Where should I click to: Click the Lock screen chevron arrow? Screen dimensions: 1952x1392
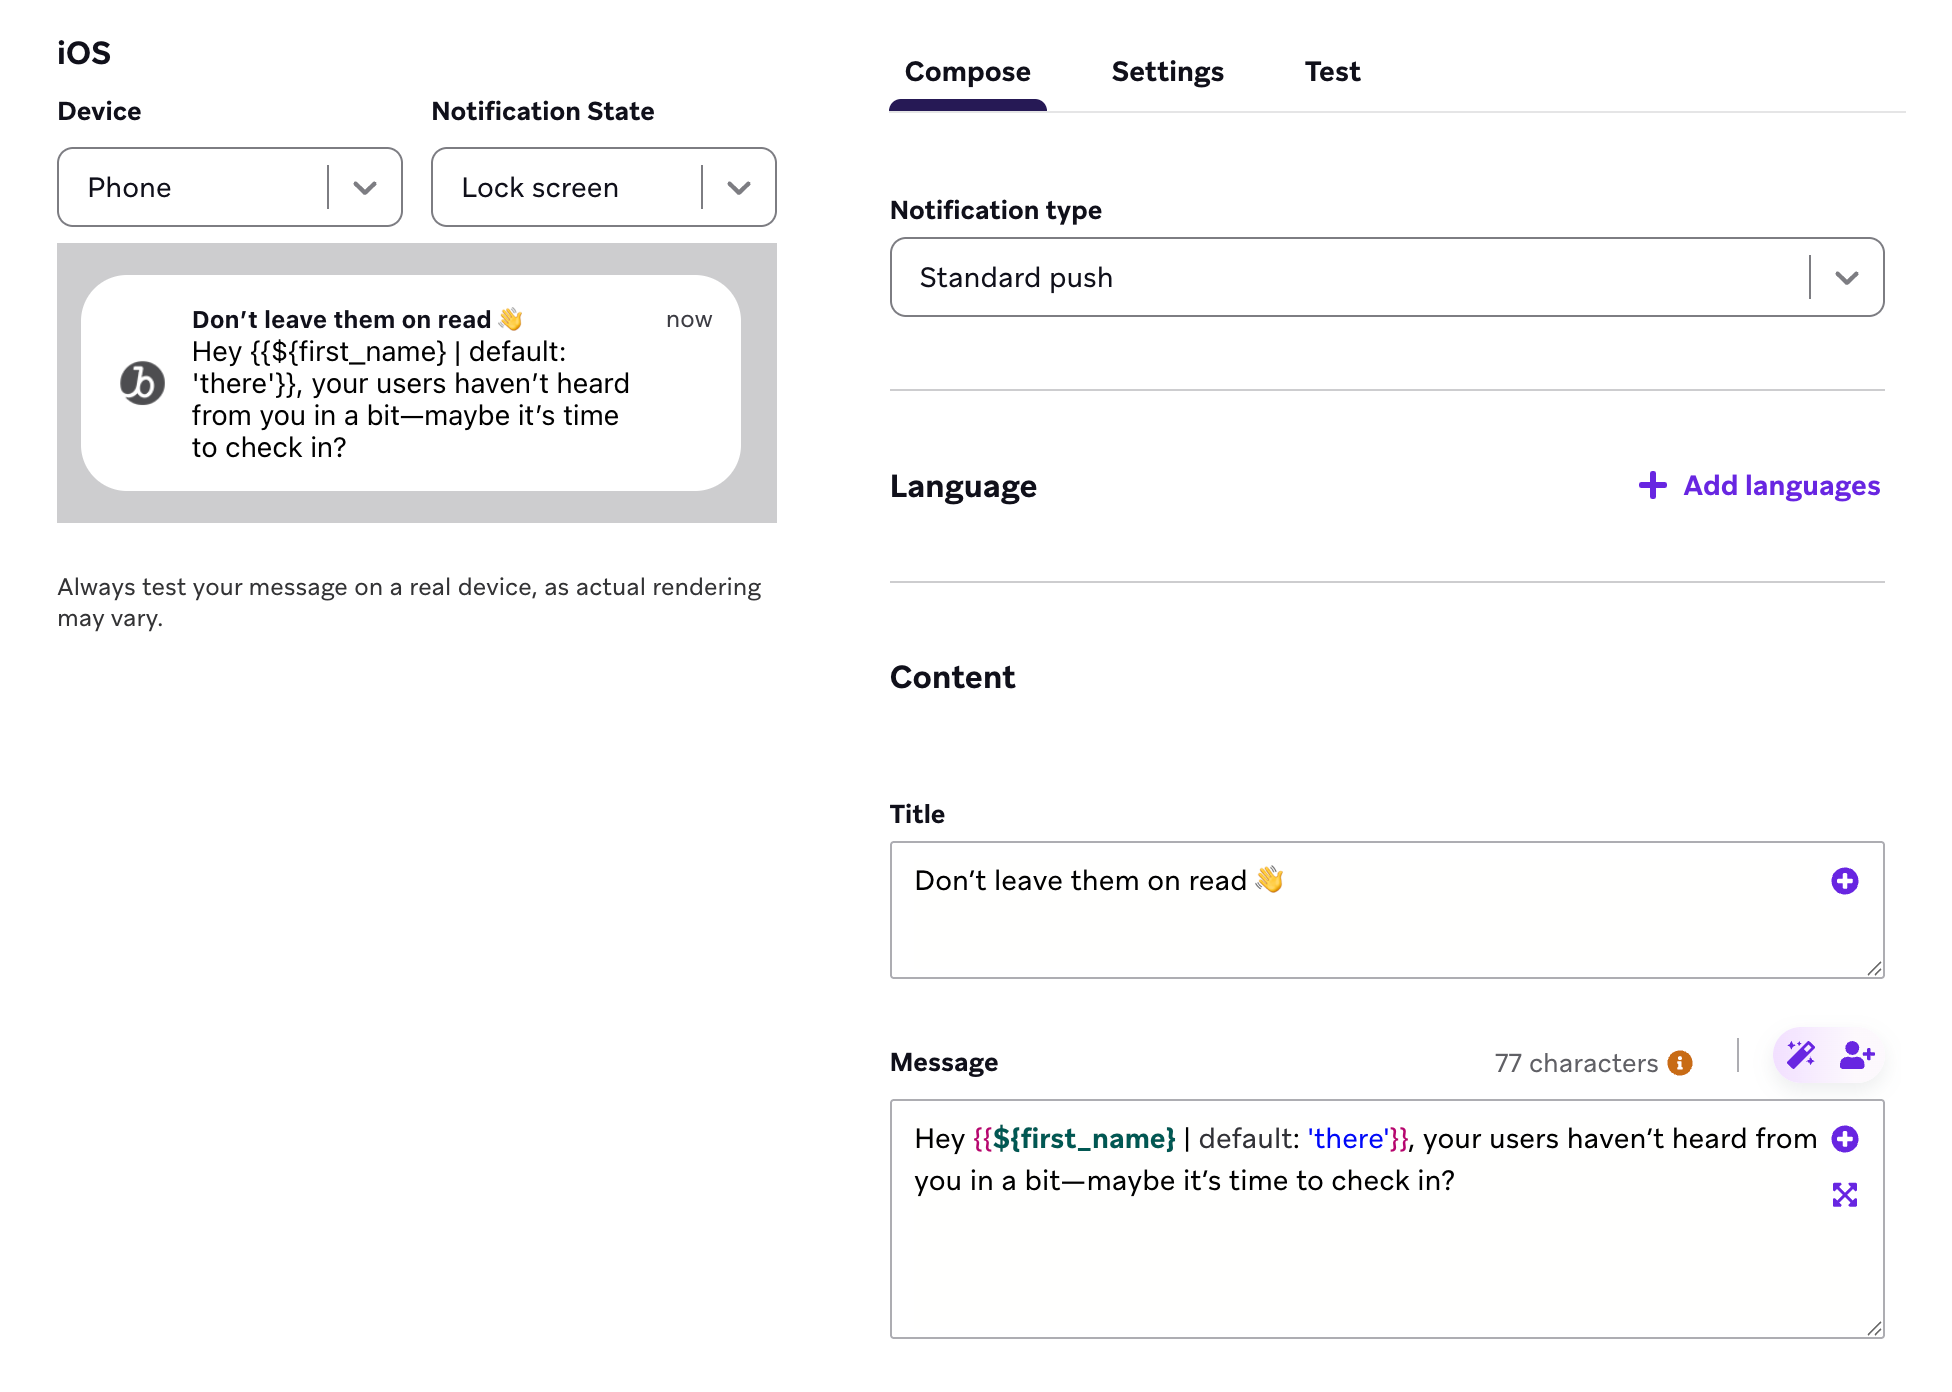[x=740, y=187]
